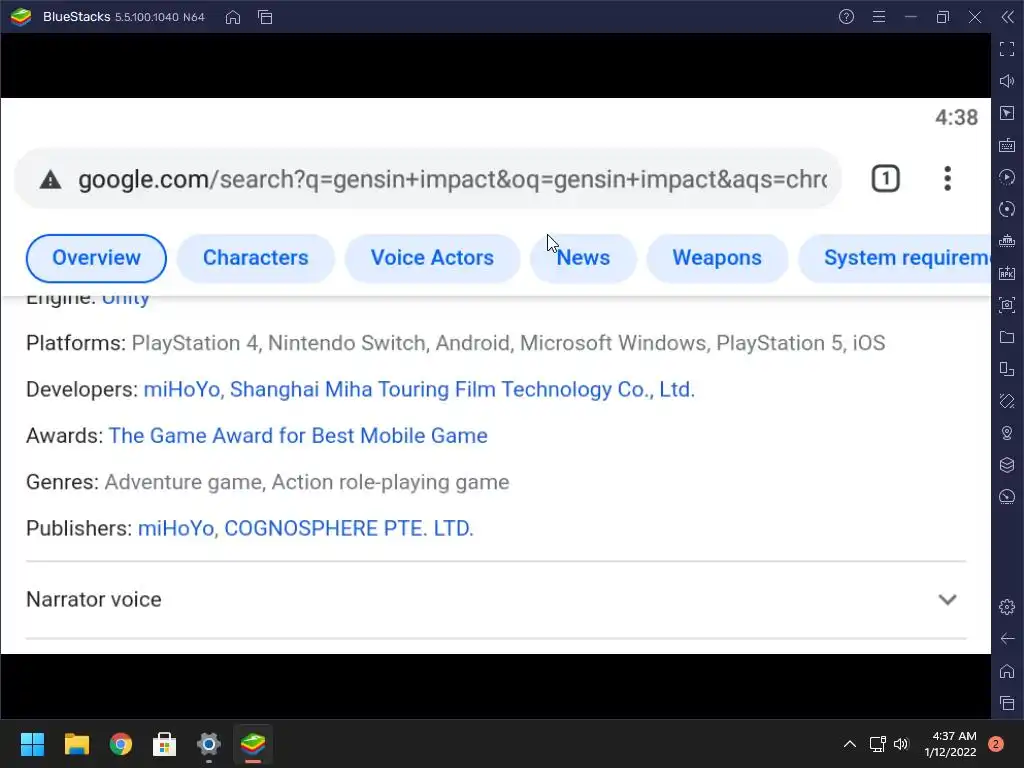Click the taskbar volume icon
The image size is (1024, 768).
[x=901, y=744]
